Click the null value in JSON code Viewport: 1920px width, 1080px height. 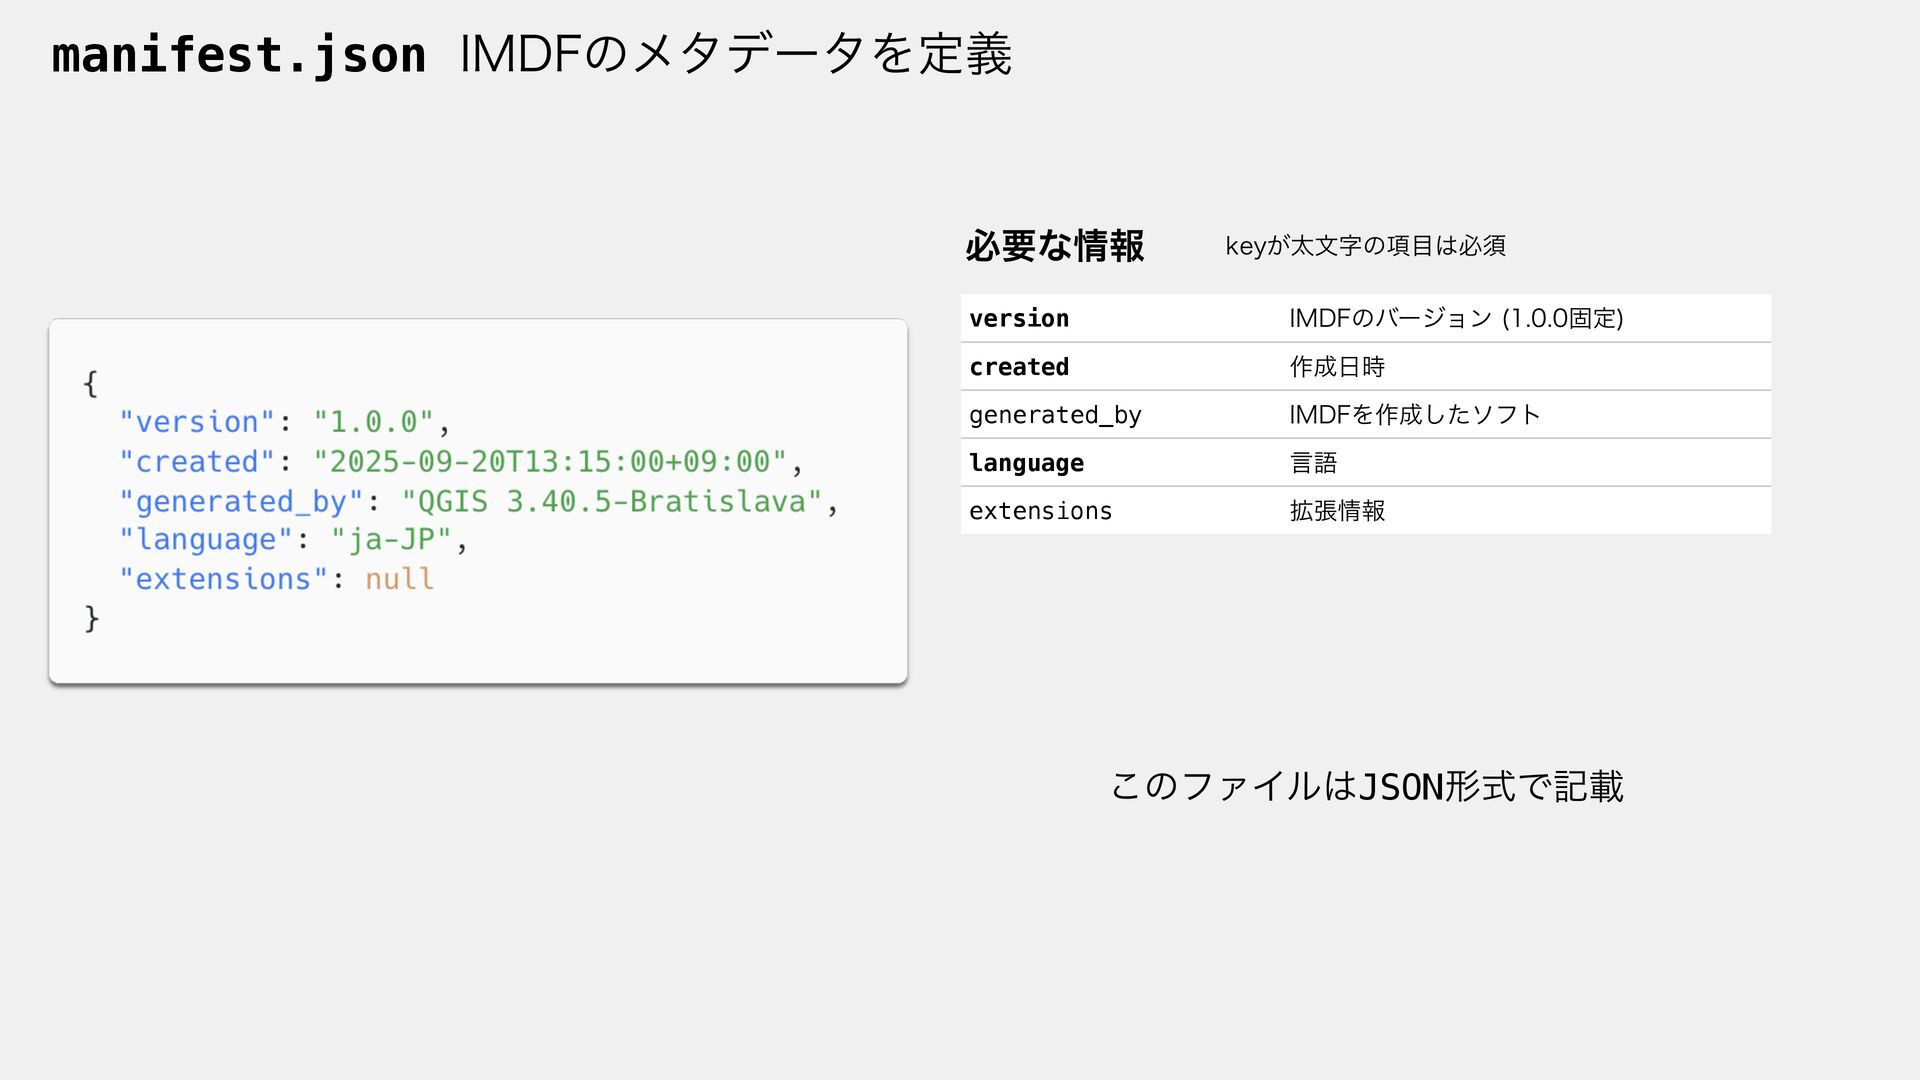[399, 579]
